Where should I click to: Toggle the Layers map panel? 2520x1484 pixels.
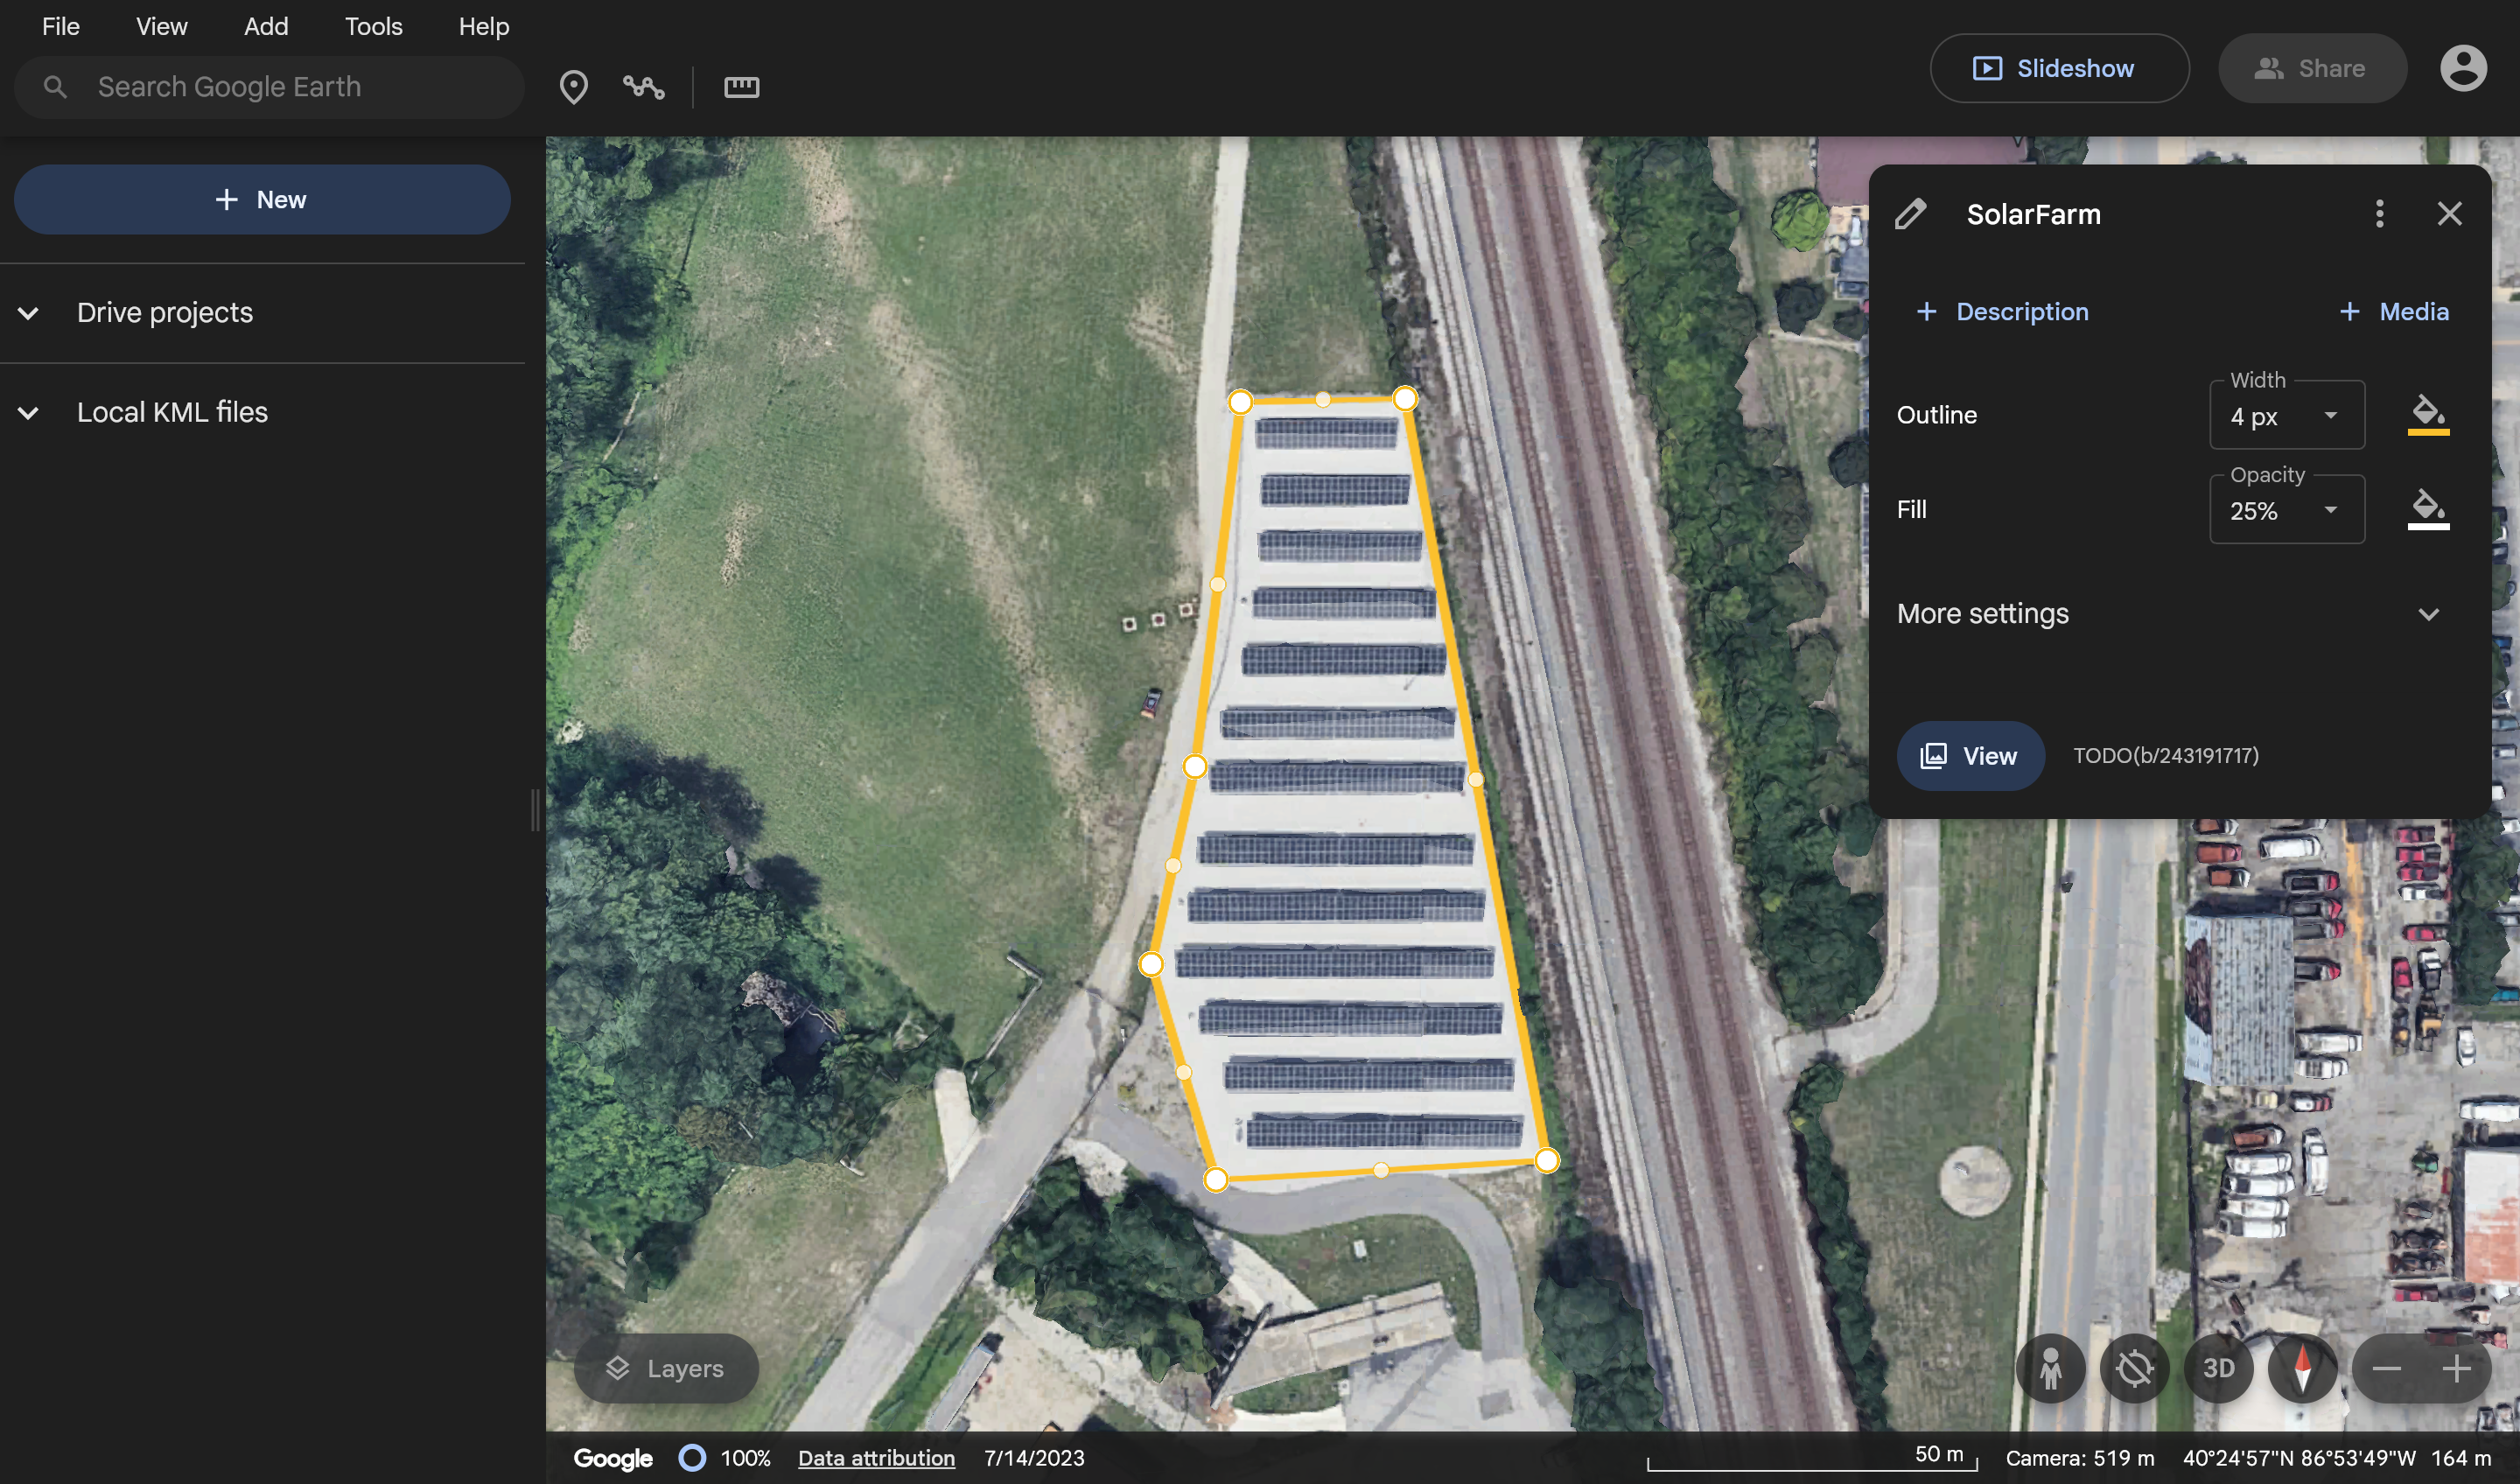pos(666,1368)
